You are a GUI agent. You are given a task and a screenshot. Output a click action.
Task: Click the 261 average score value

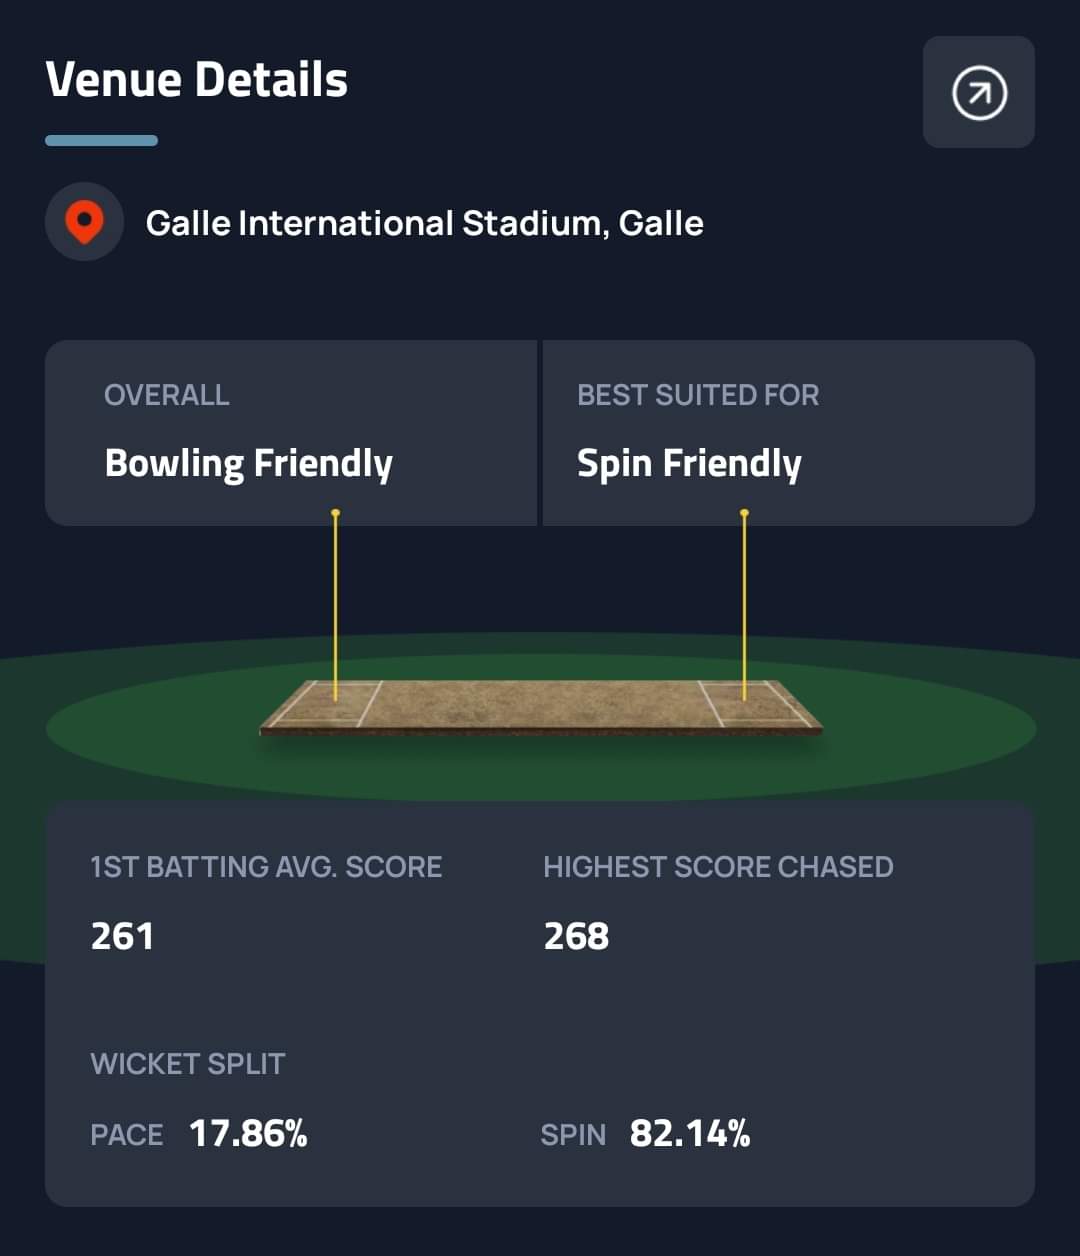pyautogui.click(x=122, y=937)
